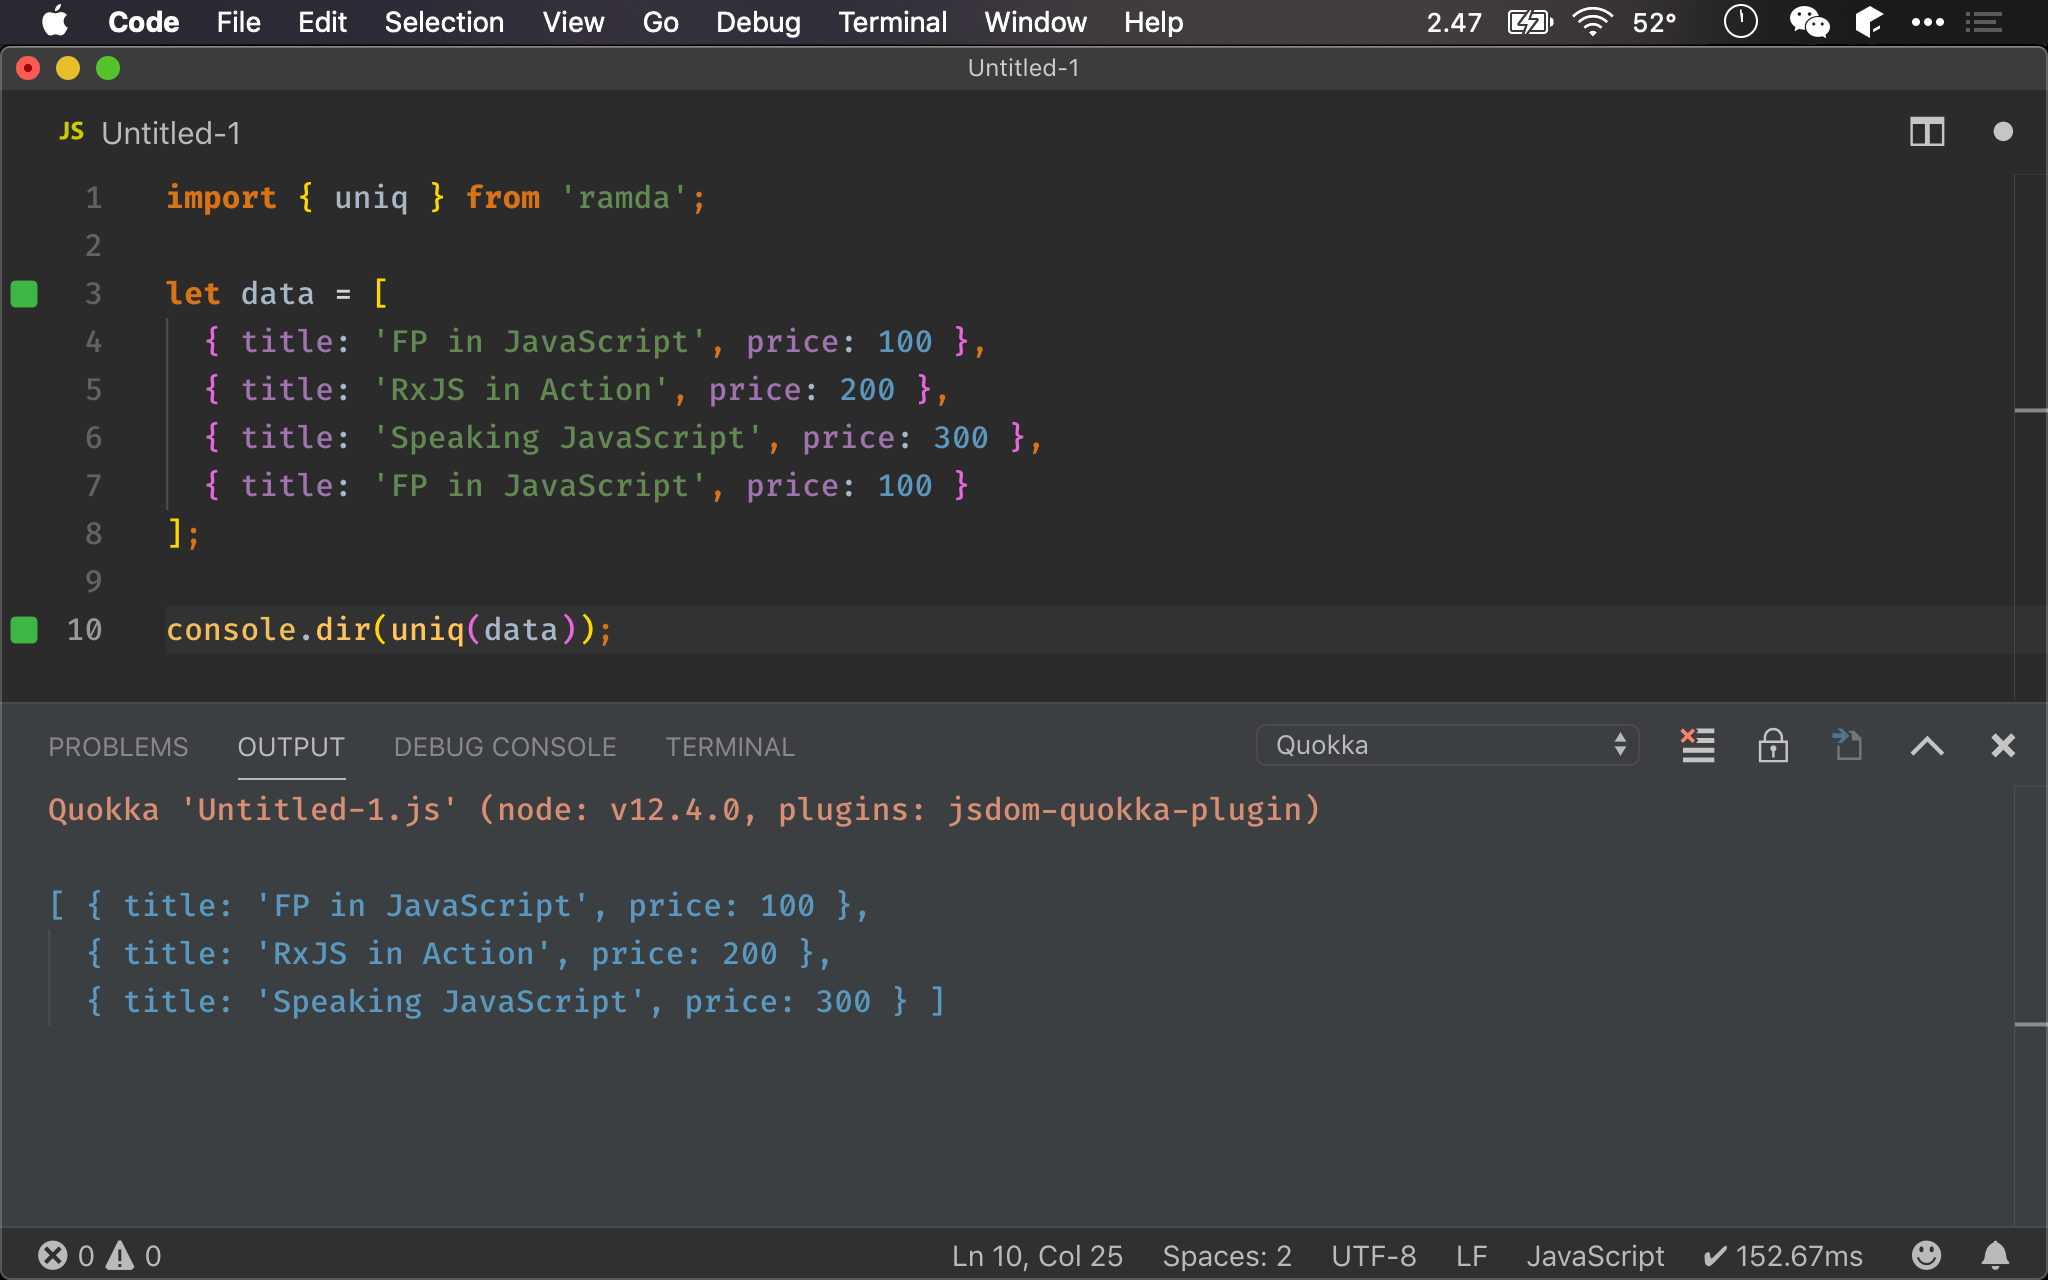Open the Debug menu

758,22
